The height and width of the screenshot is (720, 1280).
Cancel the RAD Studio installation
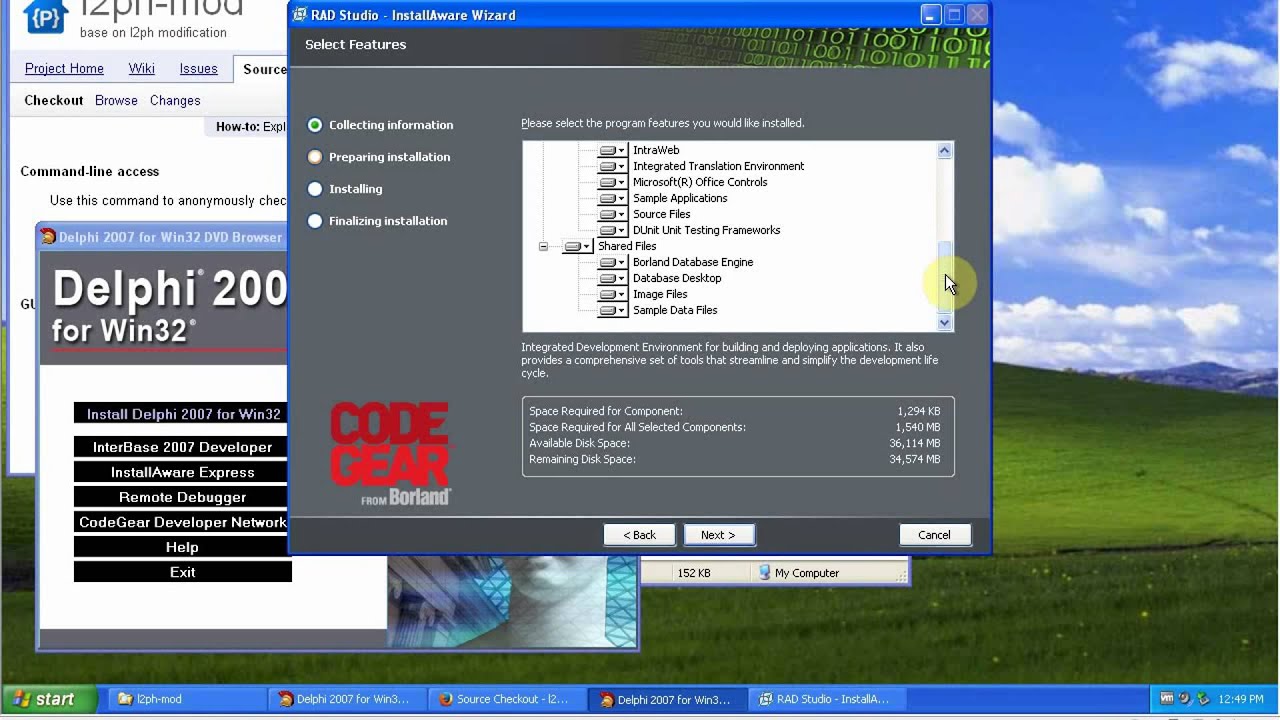(x=935, y=535)
